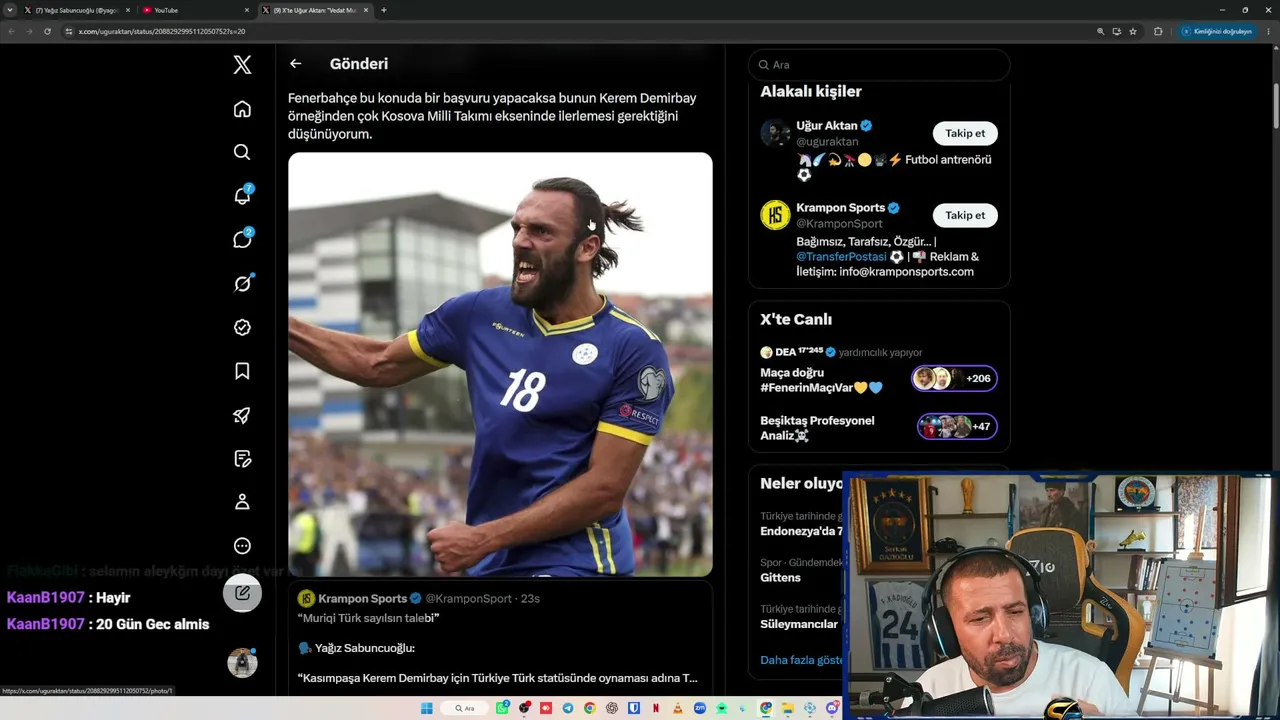Click the site info icon beside the URL
The width and height of the screenshot is (1280, 720).
[69, 31]
